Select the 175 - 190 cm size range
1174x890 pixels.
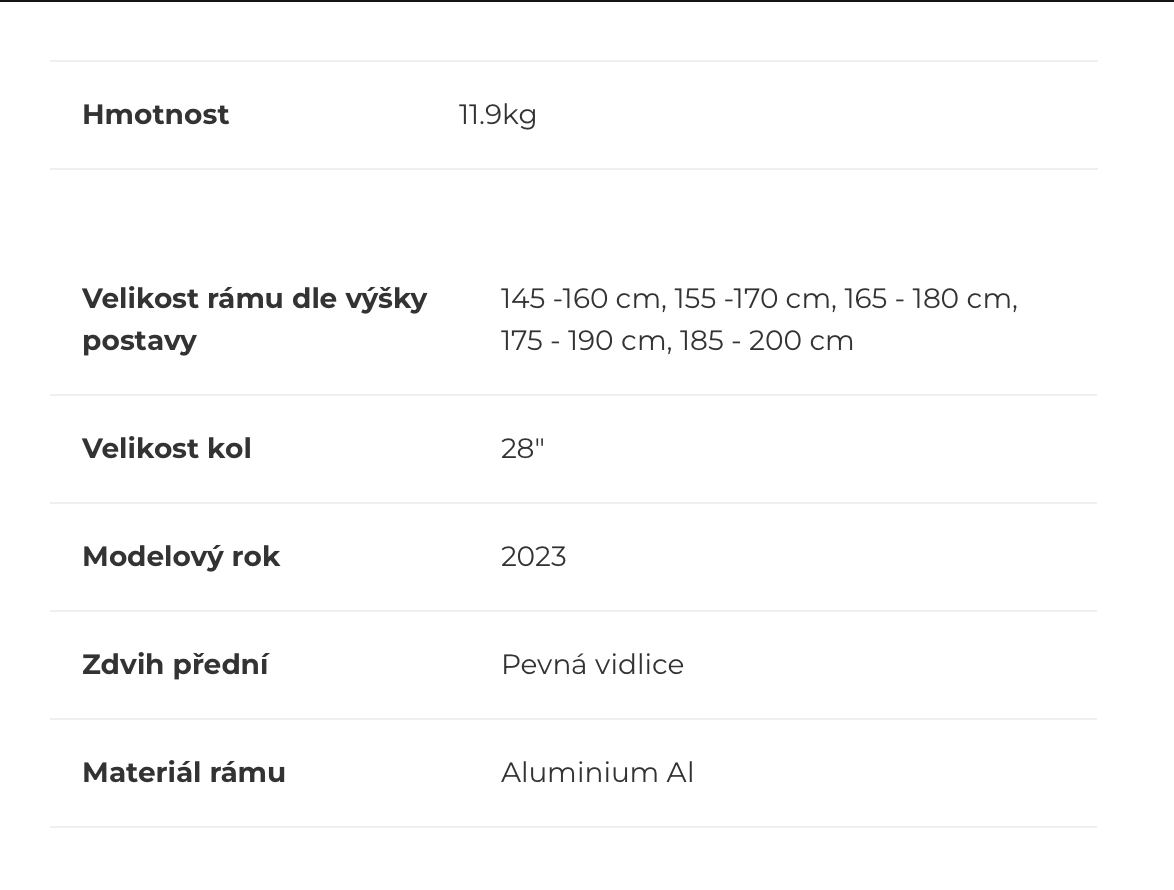[x=583, y=341]
